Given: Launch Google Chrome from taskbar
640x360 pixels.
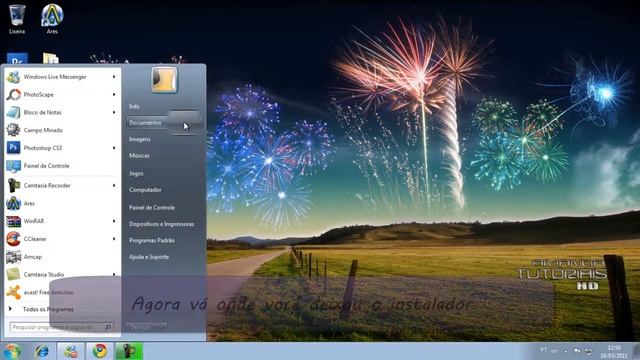Looking at the screenshot, I should (100, 351).
